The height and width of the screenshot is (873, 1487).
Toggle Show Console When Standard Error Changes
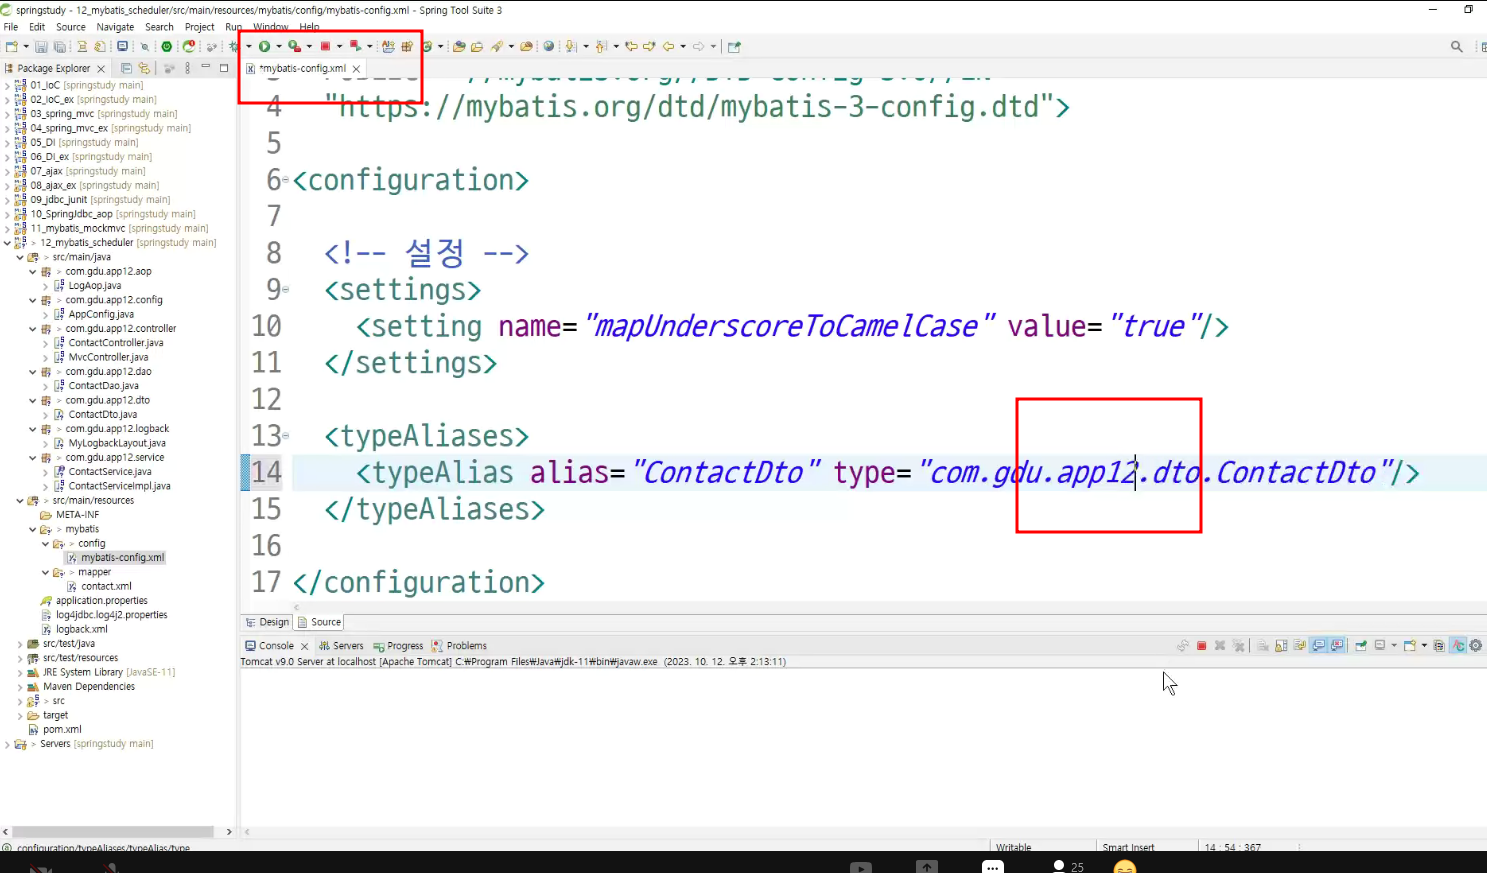(x=1338, y=646)
